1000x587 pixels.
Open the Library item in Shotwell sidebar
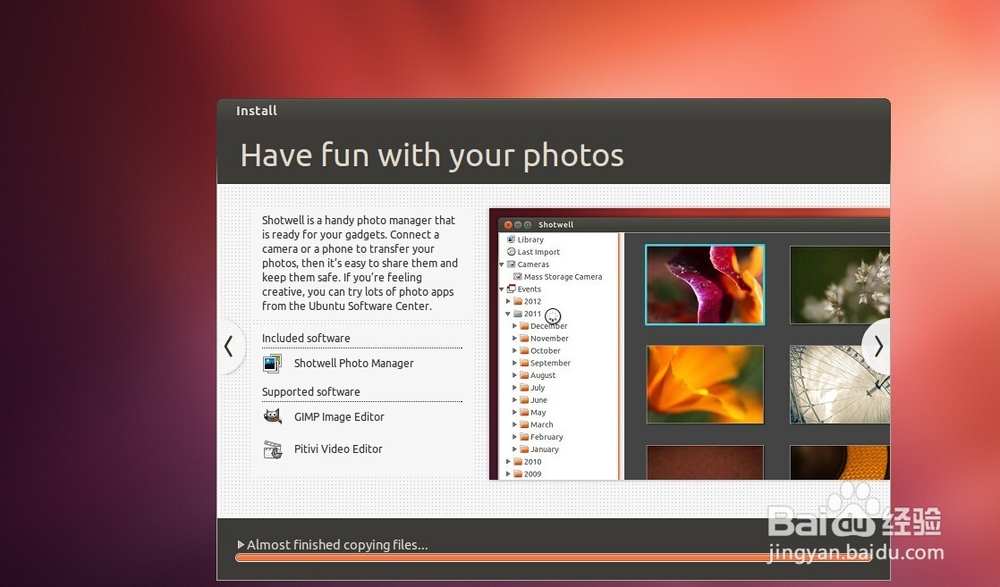coord(513,239)
